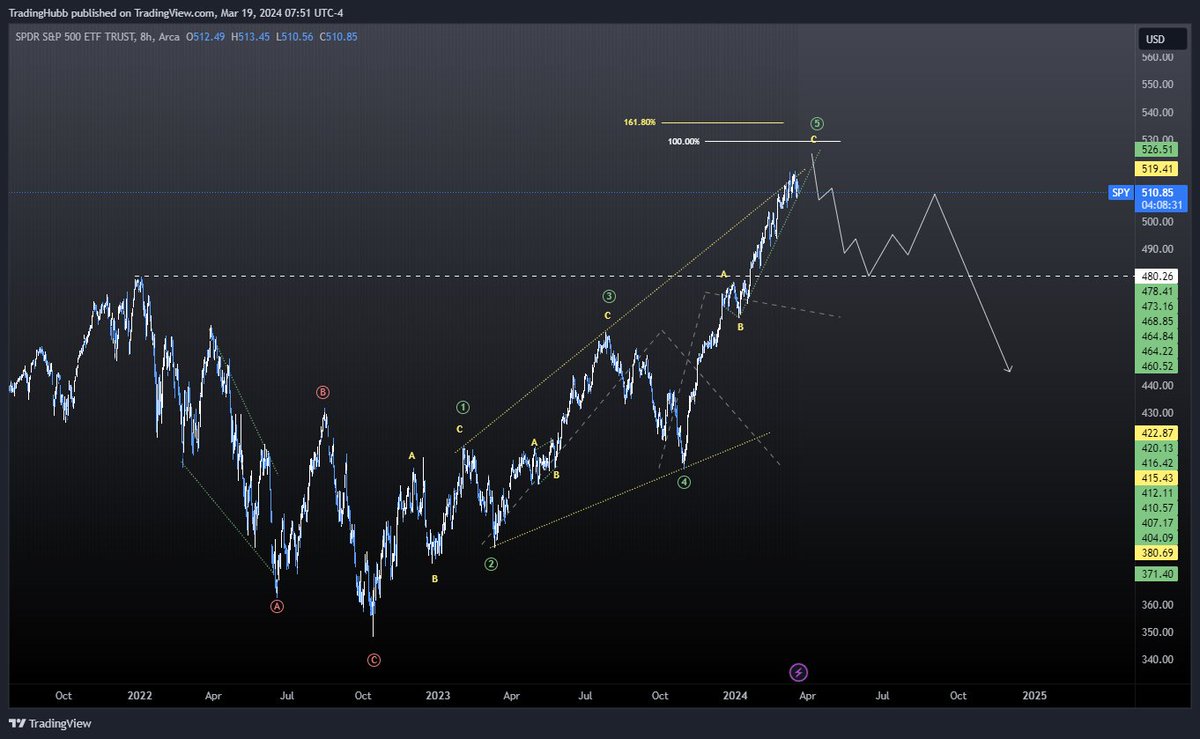Click the 2024 label on the date axis

coord(735,694)
